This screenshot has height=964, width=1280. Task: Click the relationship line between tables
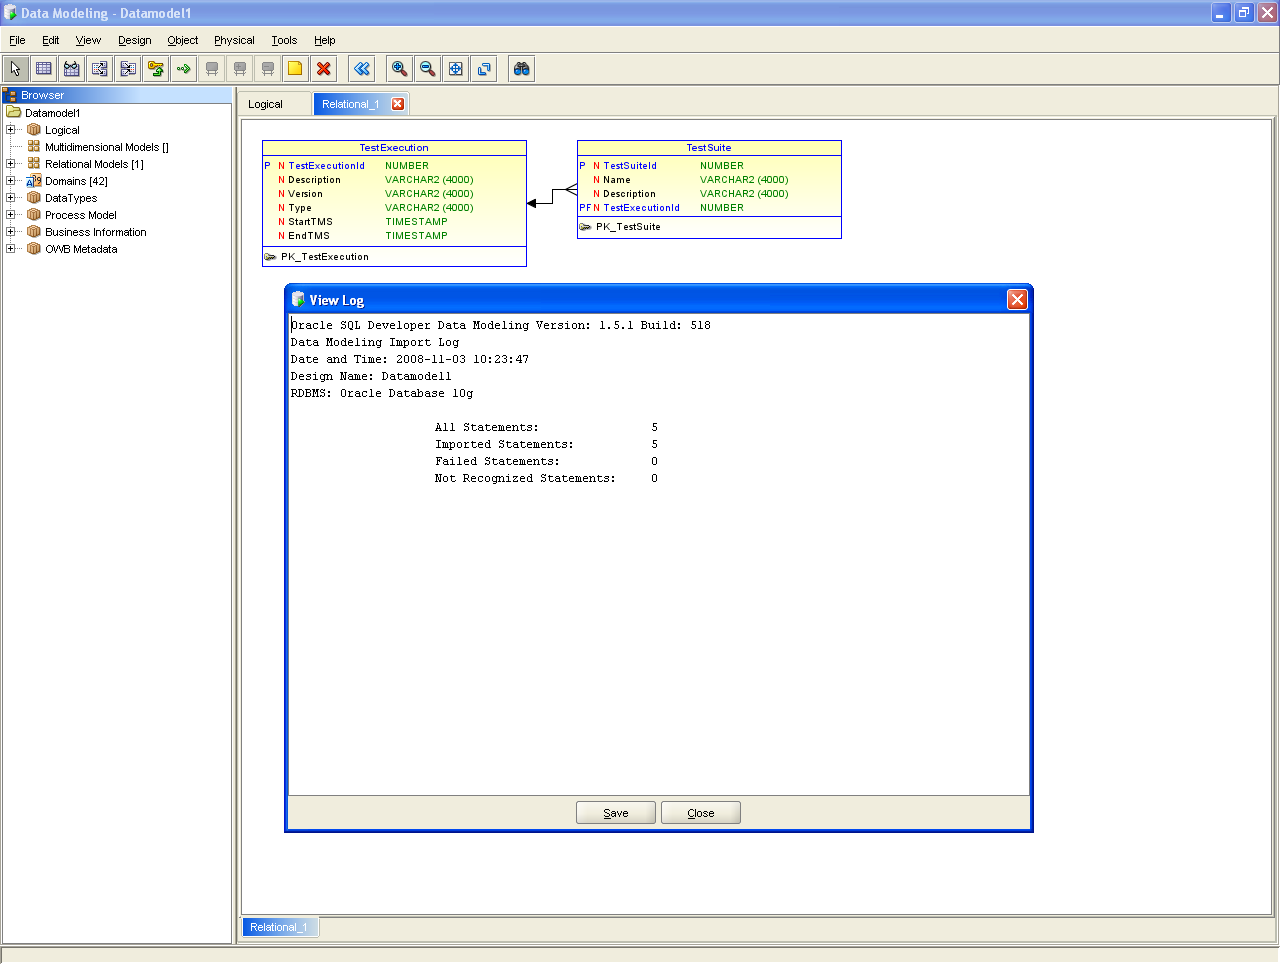[552, 196]
